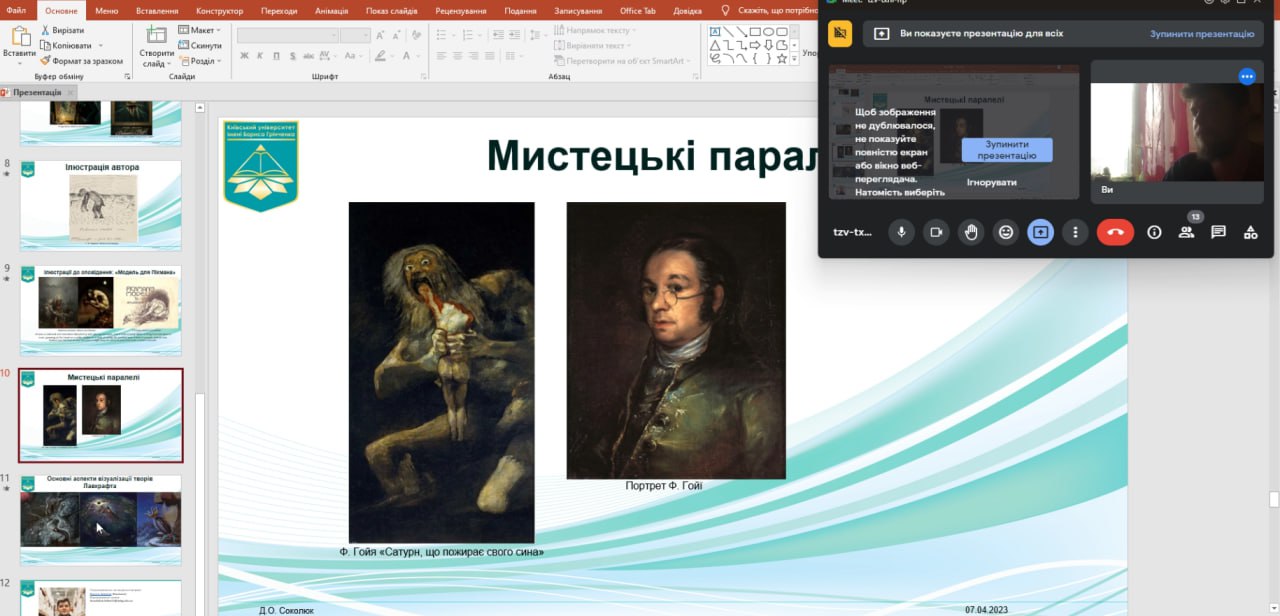This screenshot has width=1280, height=616.
Task: Mute the microphone in Google Meet
Action: [901, 232]
